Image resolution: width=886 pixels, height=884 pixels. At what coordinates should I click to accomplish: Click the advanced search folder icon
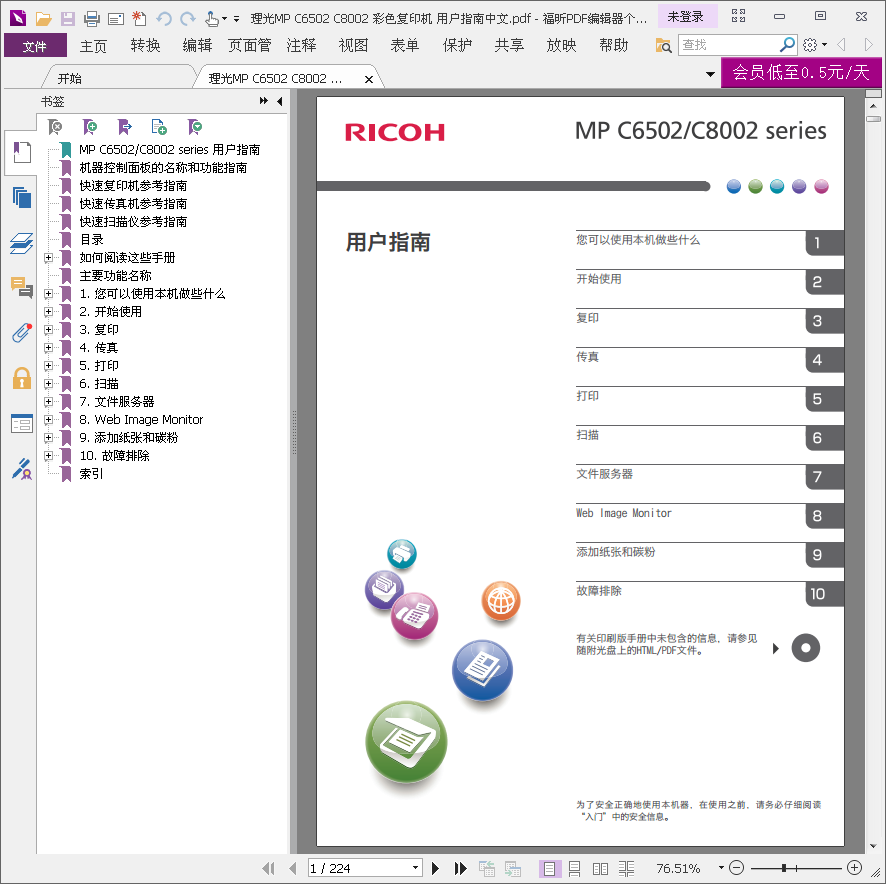[663, 45]
